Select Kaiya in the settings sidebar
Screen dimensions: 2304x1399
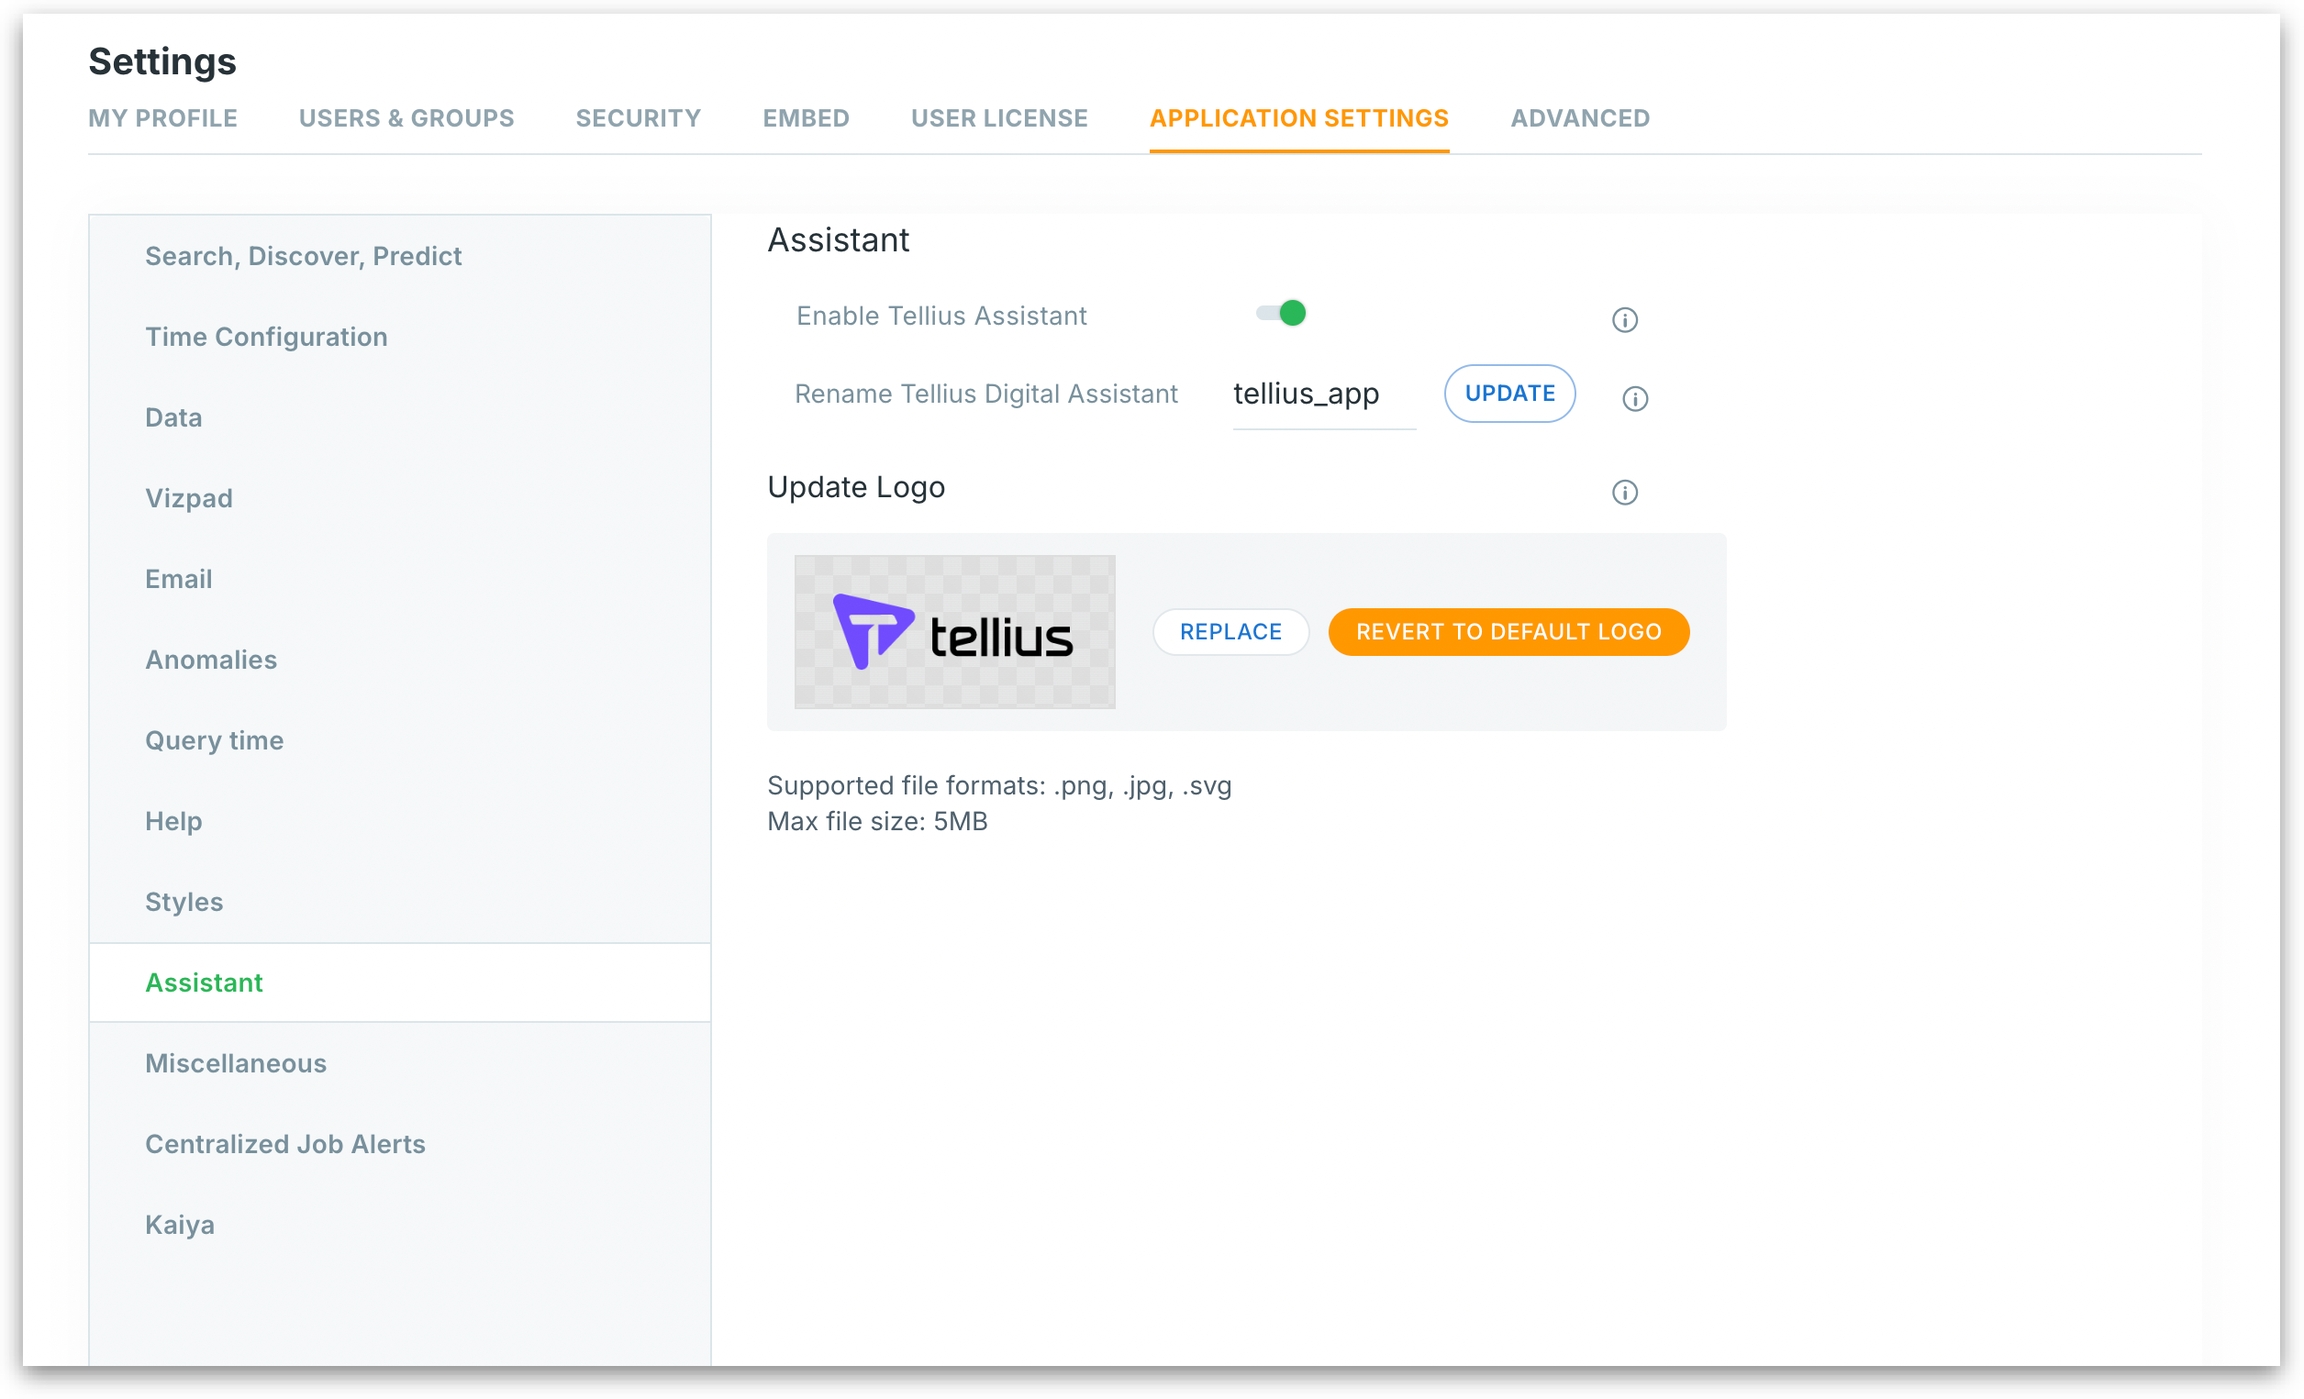[x=180, y=1225]
